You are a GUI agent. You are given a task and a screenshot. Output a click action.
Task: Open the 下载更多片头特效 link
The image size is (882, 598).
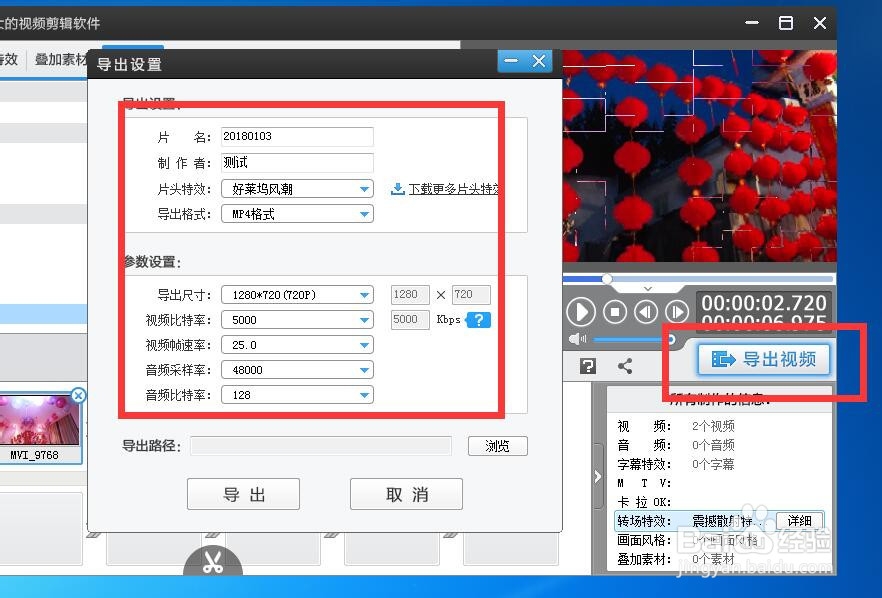[452, 189]
